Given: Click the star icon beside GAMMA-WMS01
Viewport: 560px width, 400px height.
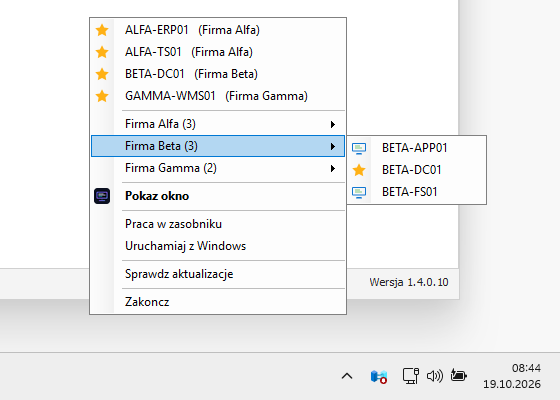Looking at the screenshot, I should pos(102,96).
